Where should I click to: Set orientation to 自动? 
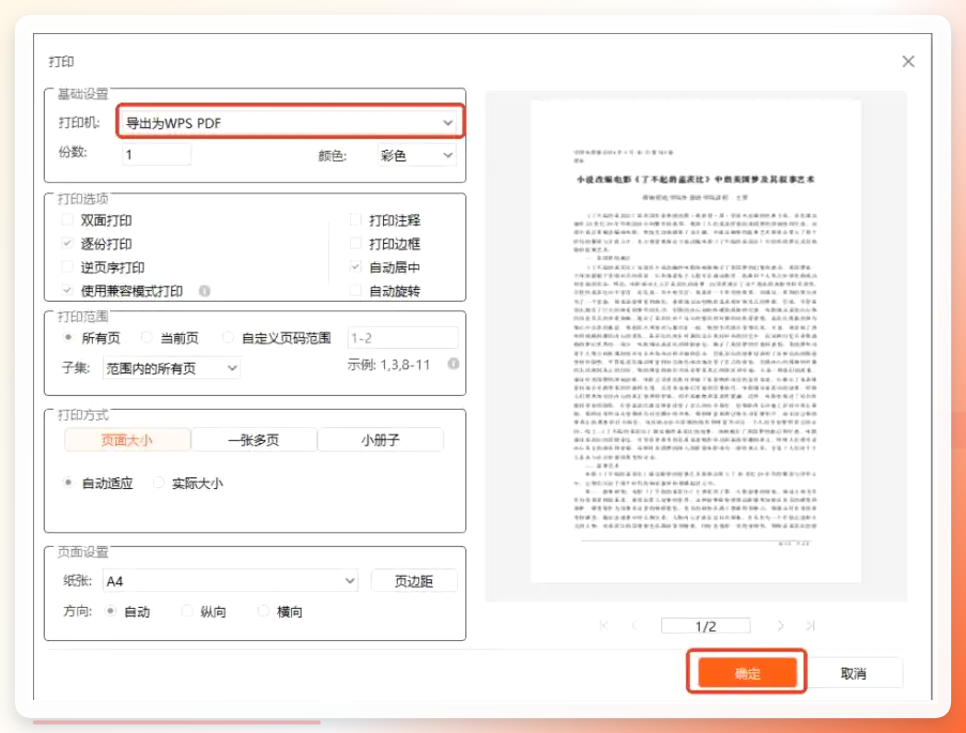110,611
